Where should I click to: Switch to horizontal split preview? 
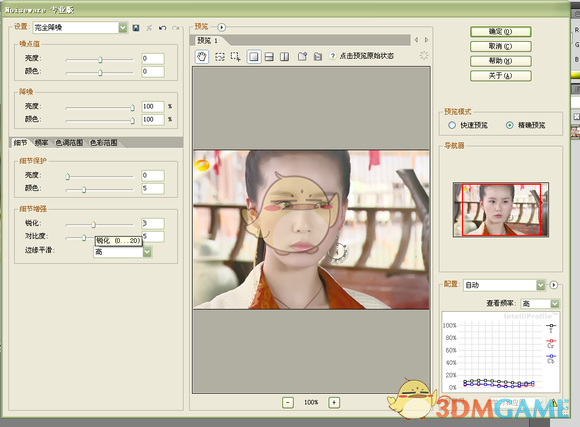pyautogui.click(x=269, y=57)
